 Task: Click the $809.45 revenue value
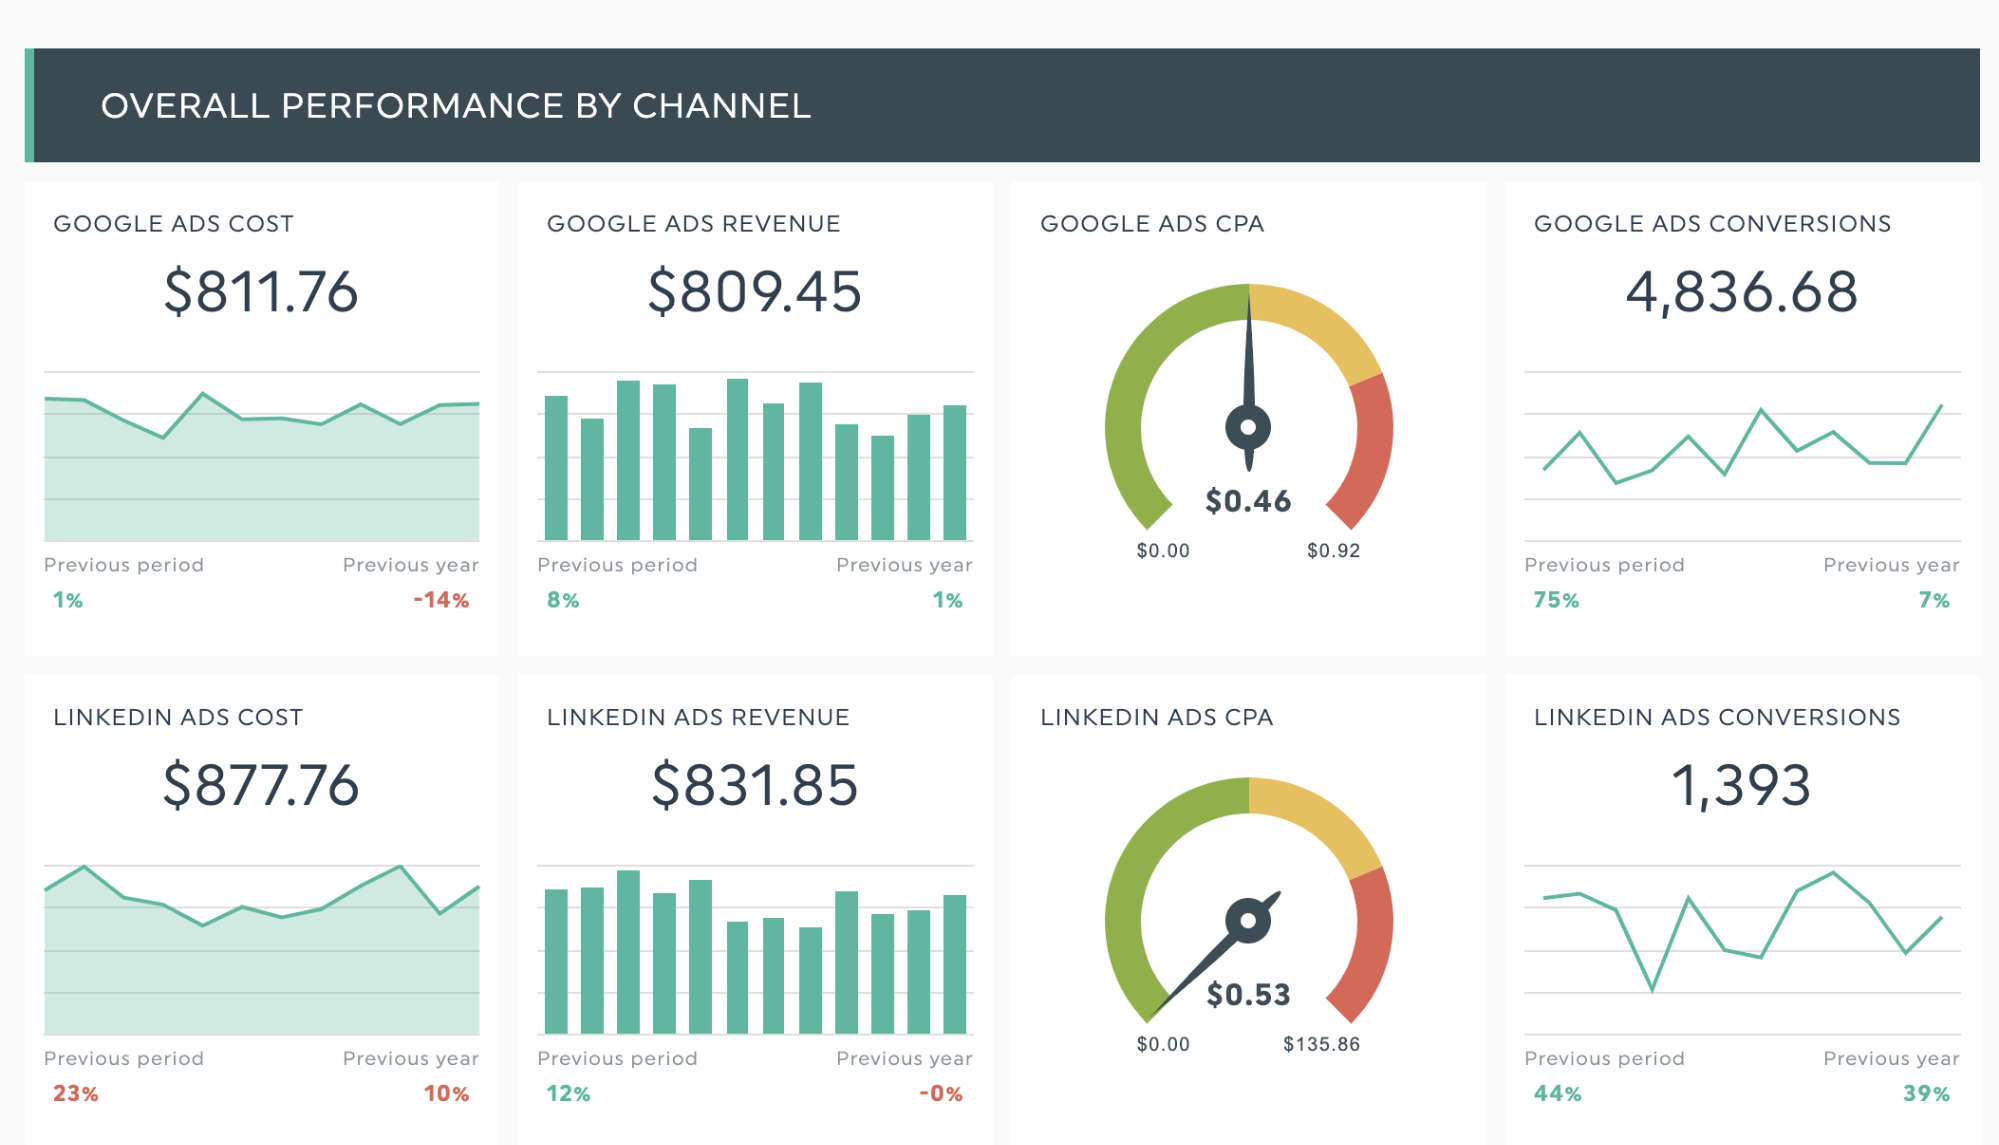tap(755, 291)
